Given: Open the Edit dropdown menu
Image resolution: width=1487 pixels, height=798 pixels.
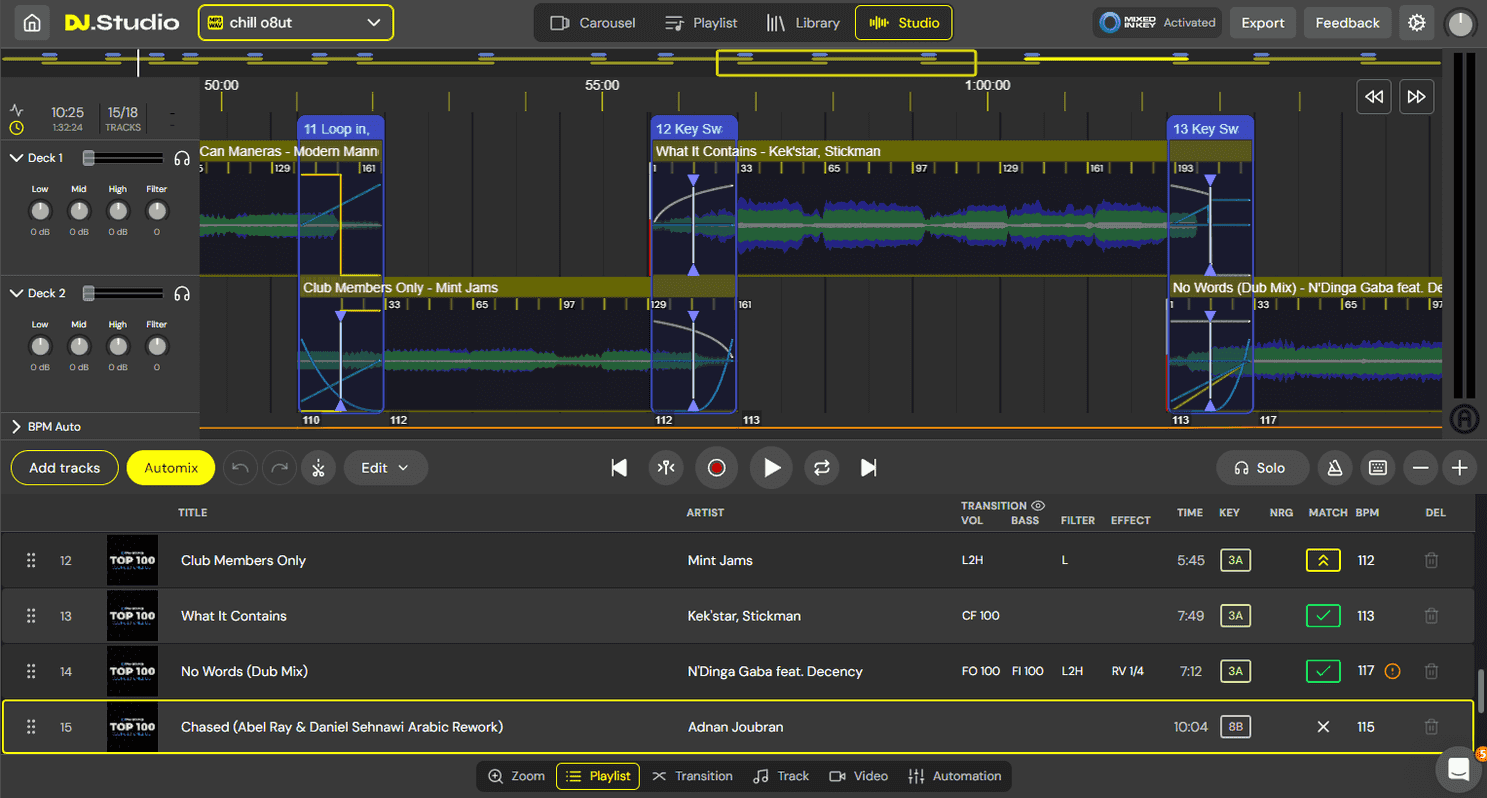Looking at the screenshot, I should point(385,468).
